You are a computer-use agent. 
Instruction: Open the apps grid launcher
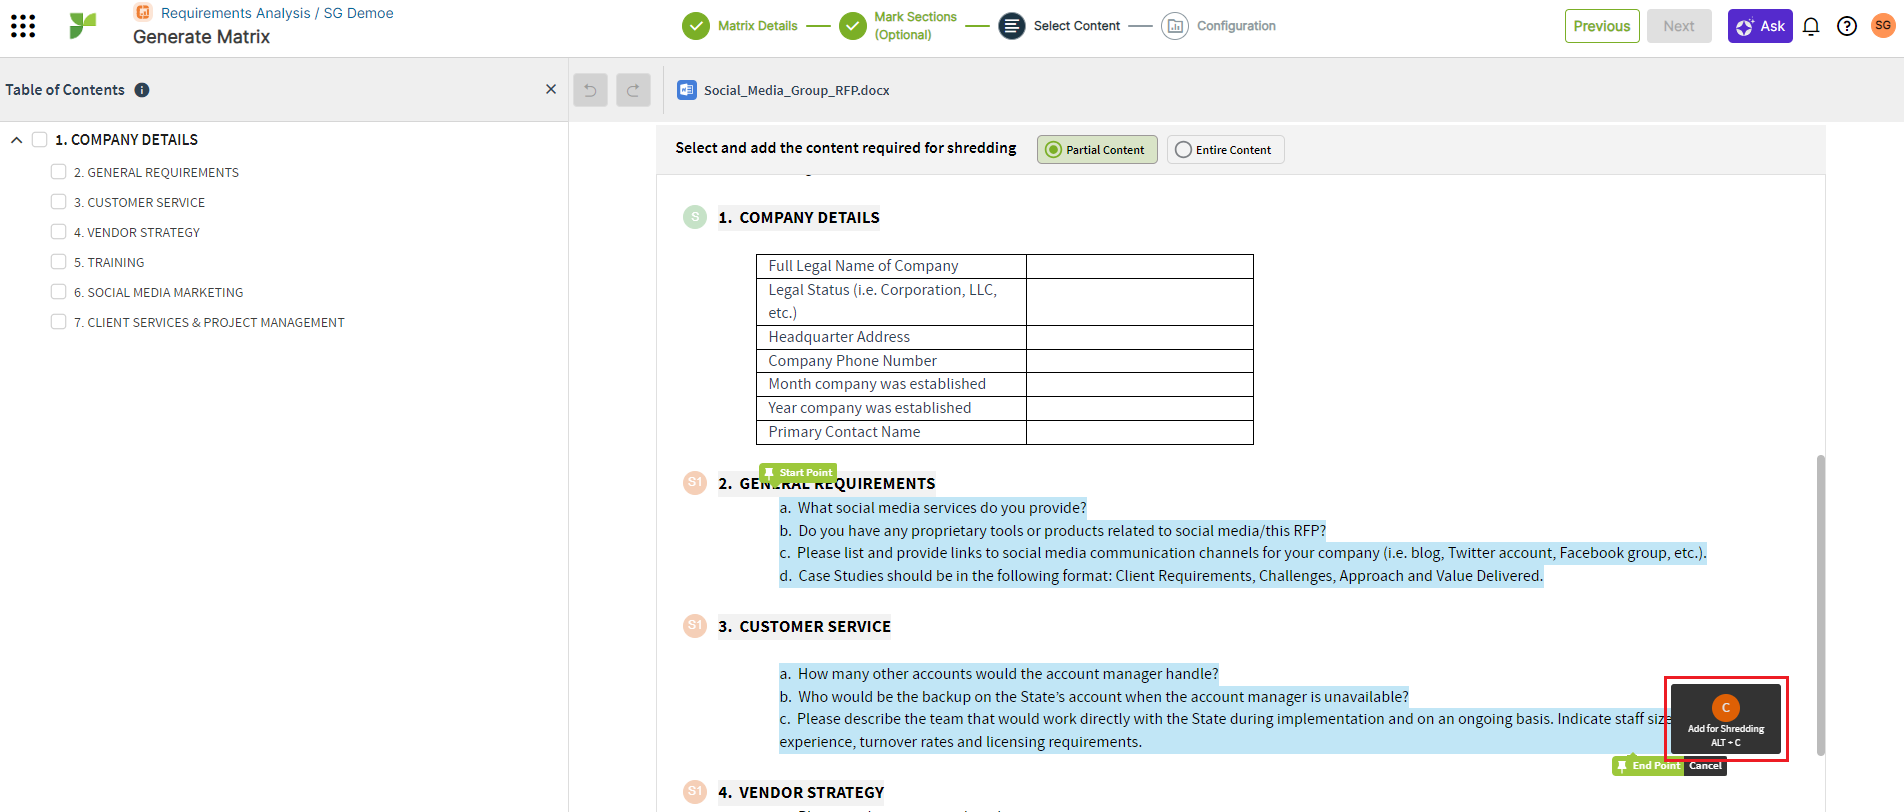23,26
